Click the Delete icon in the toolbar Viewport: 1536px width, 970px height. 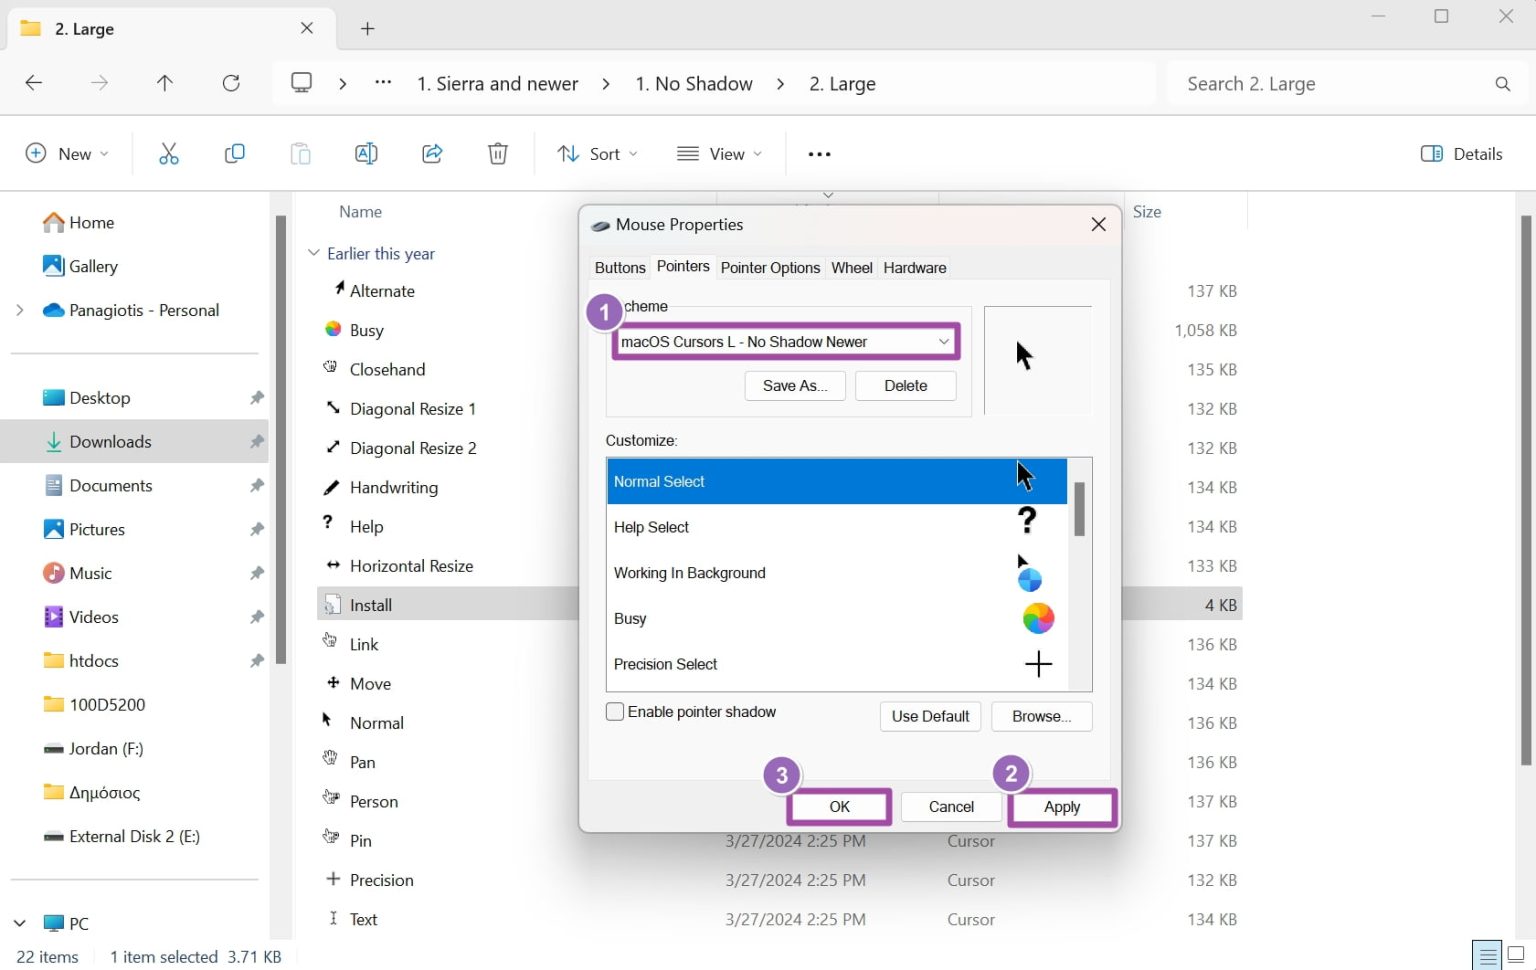[497, 153]
